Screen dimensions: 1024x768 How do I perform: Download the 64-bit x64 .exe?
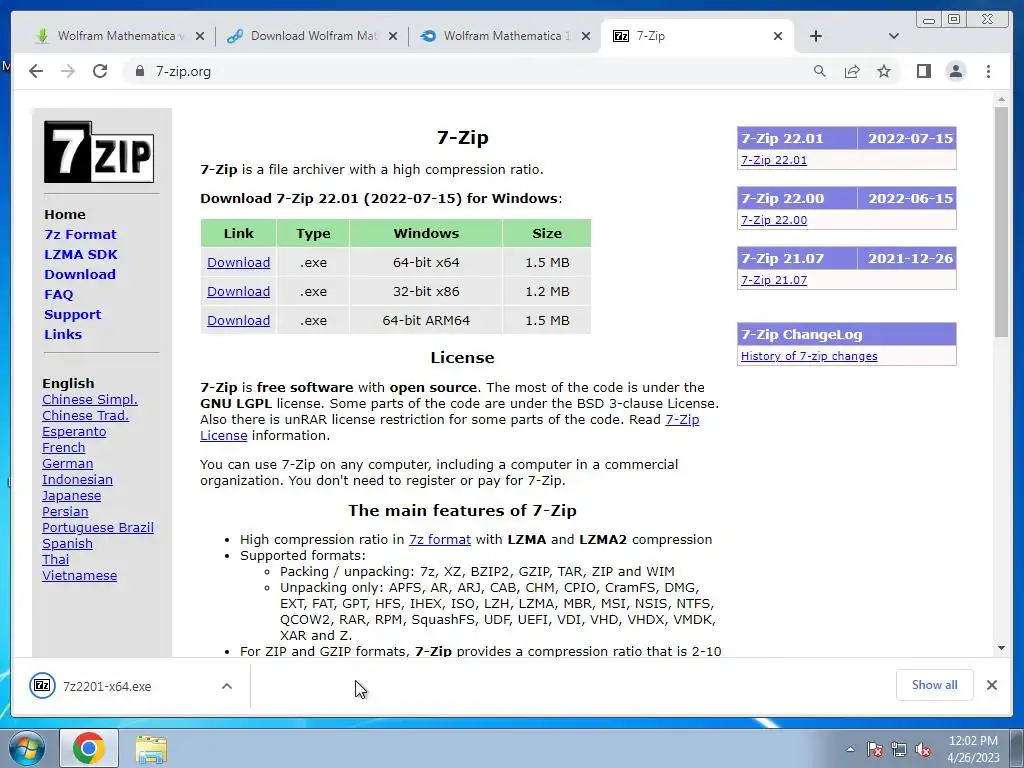point(238,263)
